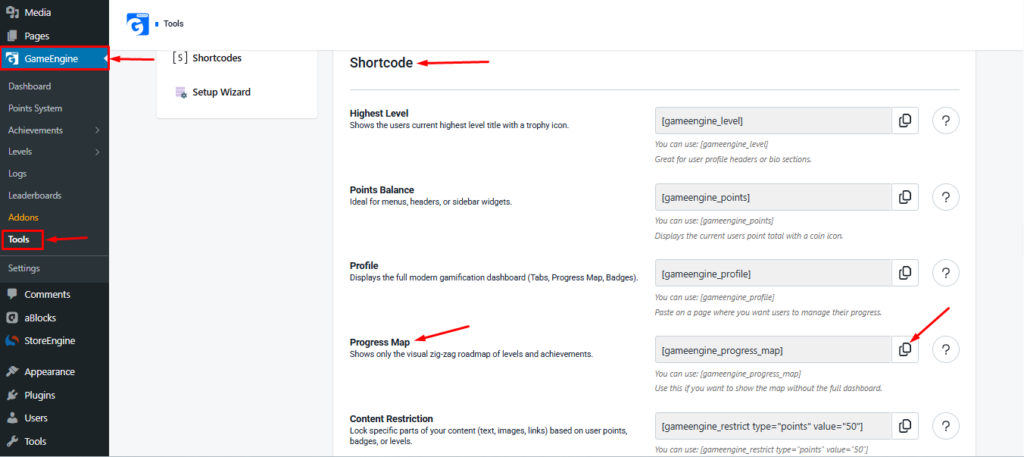Viewport: 1024px width, 457px height.
Task: Click the Media sidebar icon
Action: 12,12
